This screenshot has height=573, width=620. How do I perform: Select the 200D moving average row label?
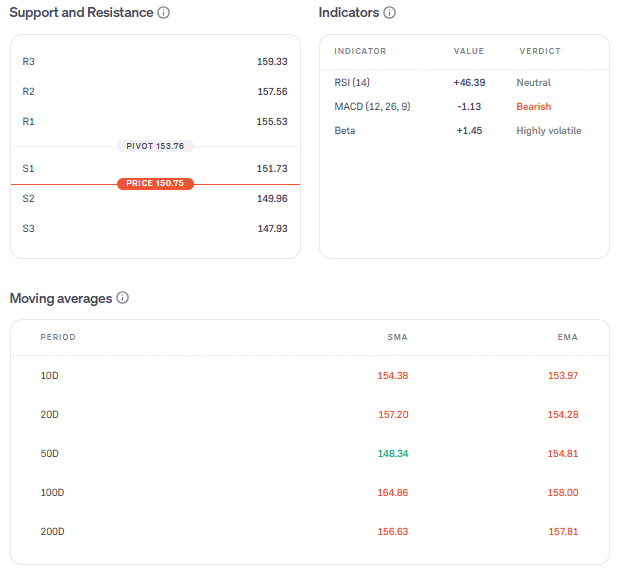click(x=52, y=532)
